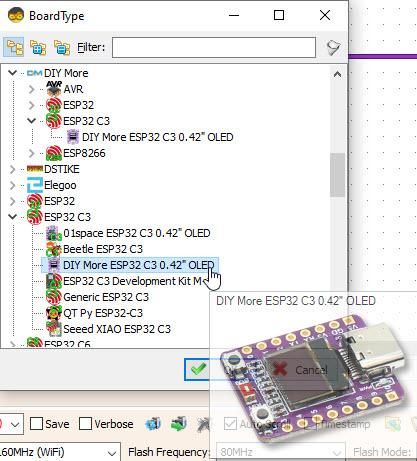417x461 pixels.
Task: Click the Elegoo logo icon
Action: point(35,185)
